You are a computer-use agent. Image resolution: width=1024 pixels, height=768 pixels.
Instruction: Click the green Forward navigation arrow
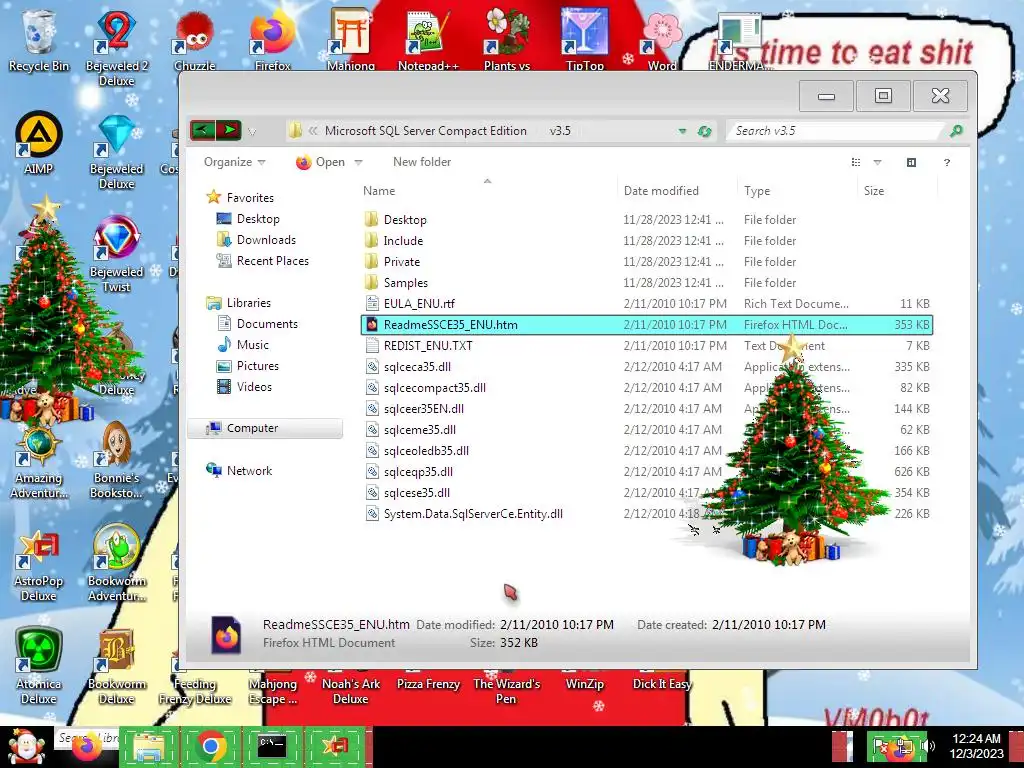point(229,130)
